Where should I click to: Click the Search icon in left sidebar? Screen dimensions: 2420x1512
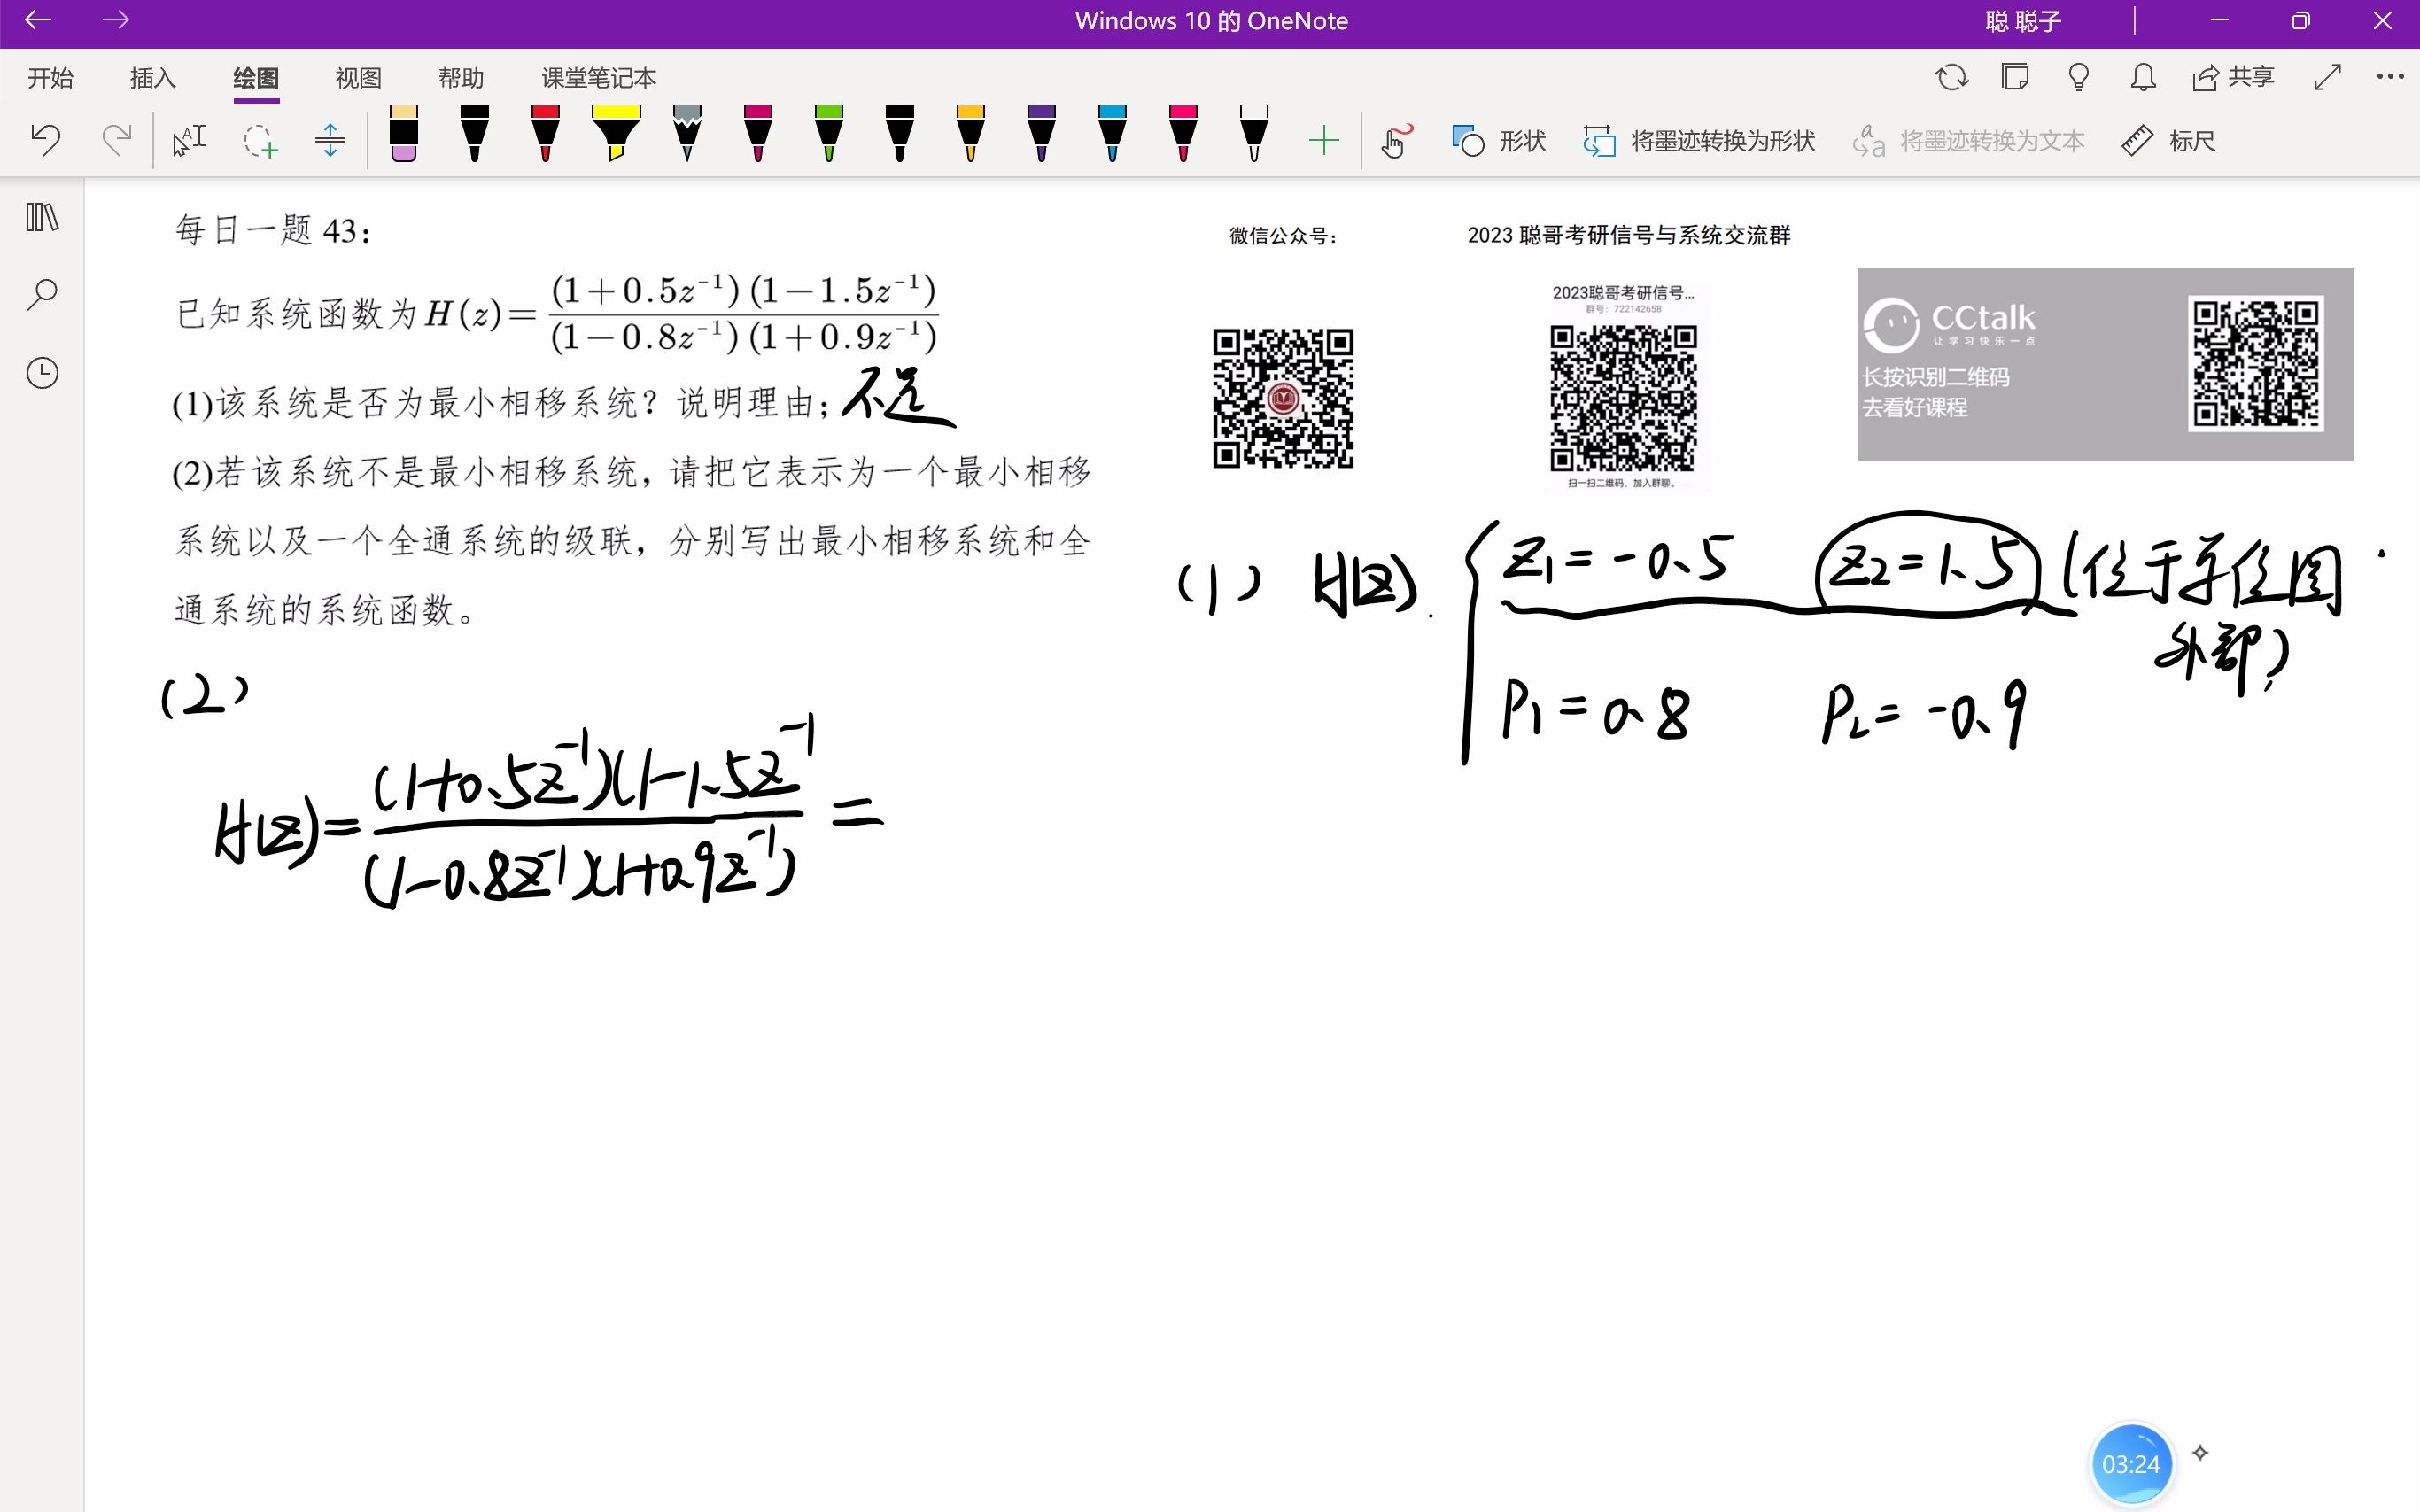pos(41,293)
